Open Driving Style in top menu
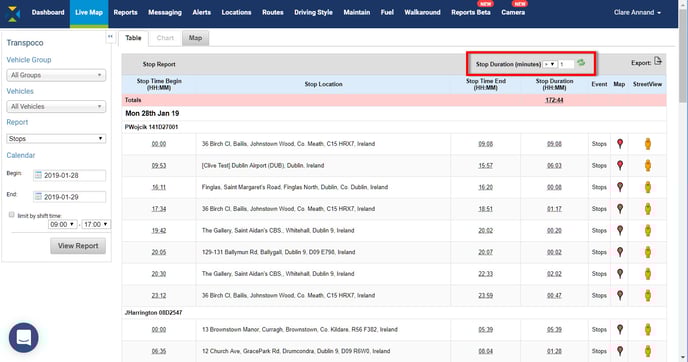 313,12
